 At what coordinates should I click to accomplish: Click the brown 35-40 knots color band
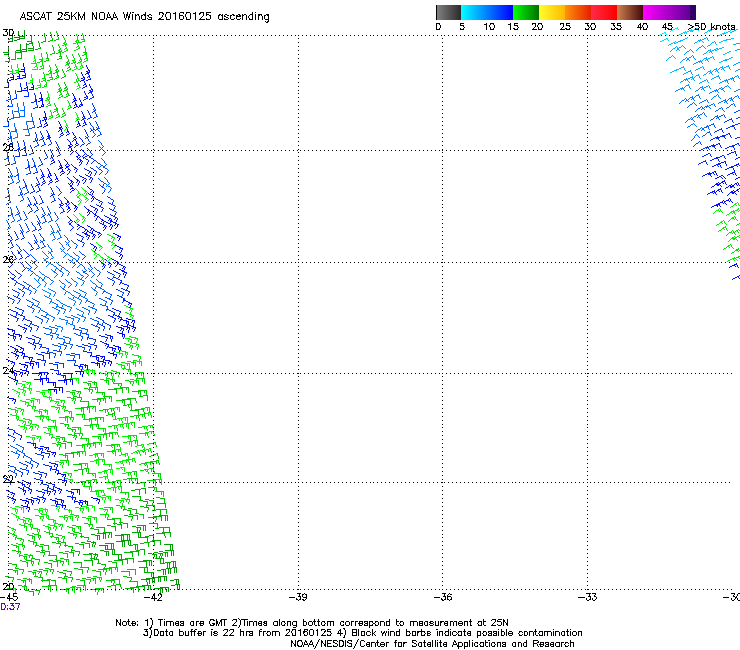pos(630,12)
